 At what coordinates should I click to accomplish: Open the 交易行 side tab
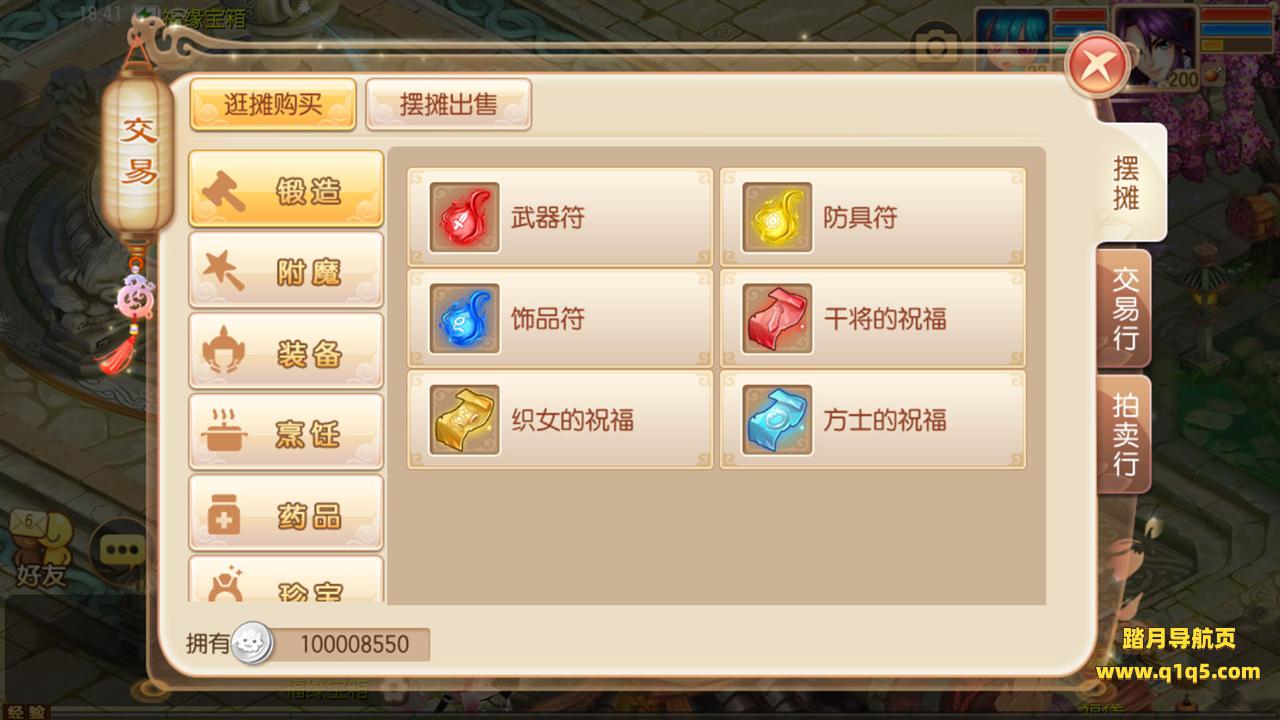[1125, 308]
